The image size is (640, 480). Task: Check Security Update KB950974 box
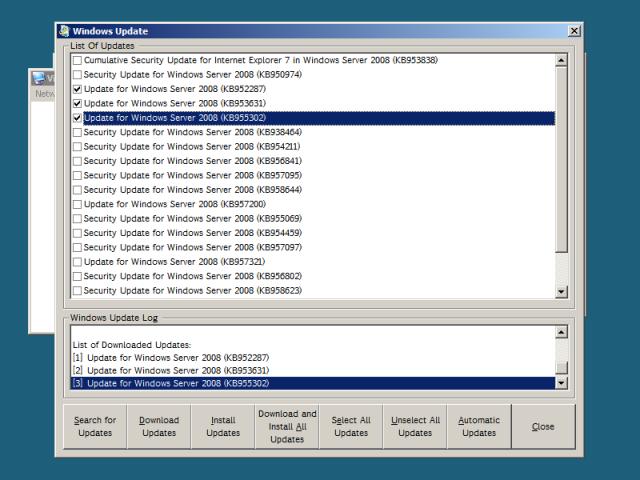77,75
